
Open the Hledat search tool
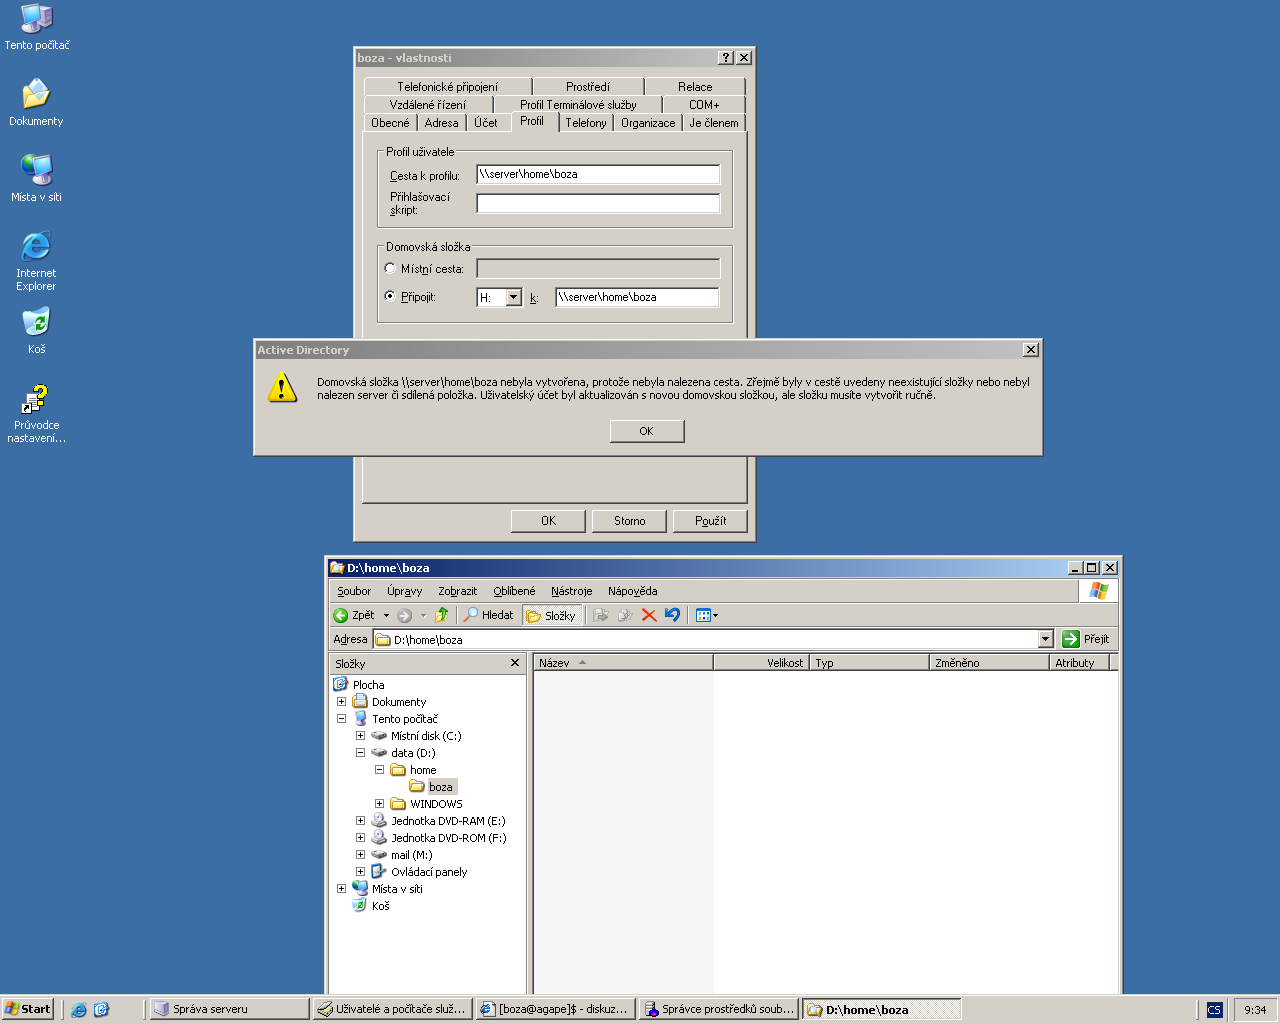point(488,615)
